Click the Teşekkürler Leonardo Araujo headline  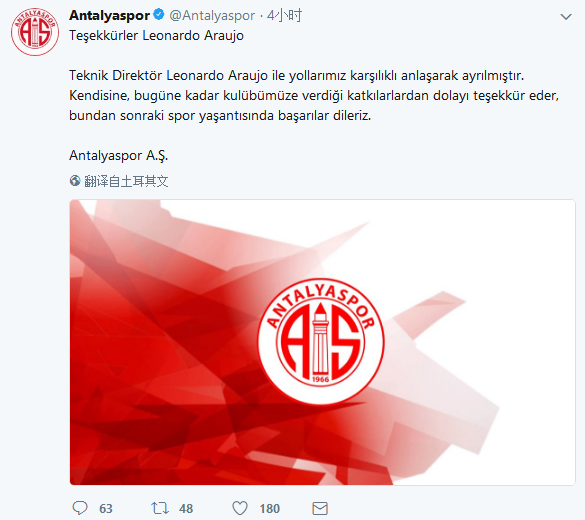coord(156,35)
